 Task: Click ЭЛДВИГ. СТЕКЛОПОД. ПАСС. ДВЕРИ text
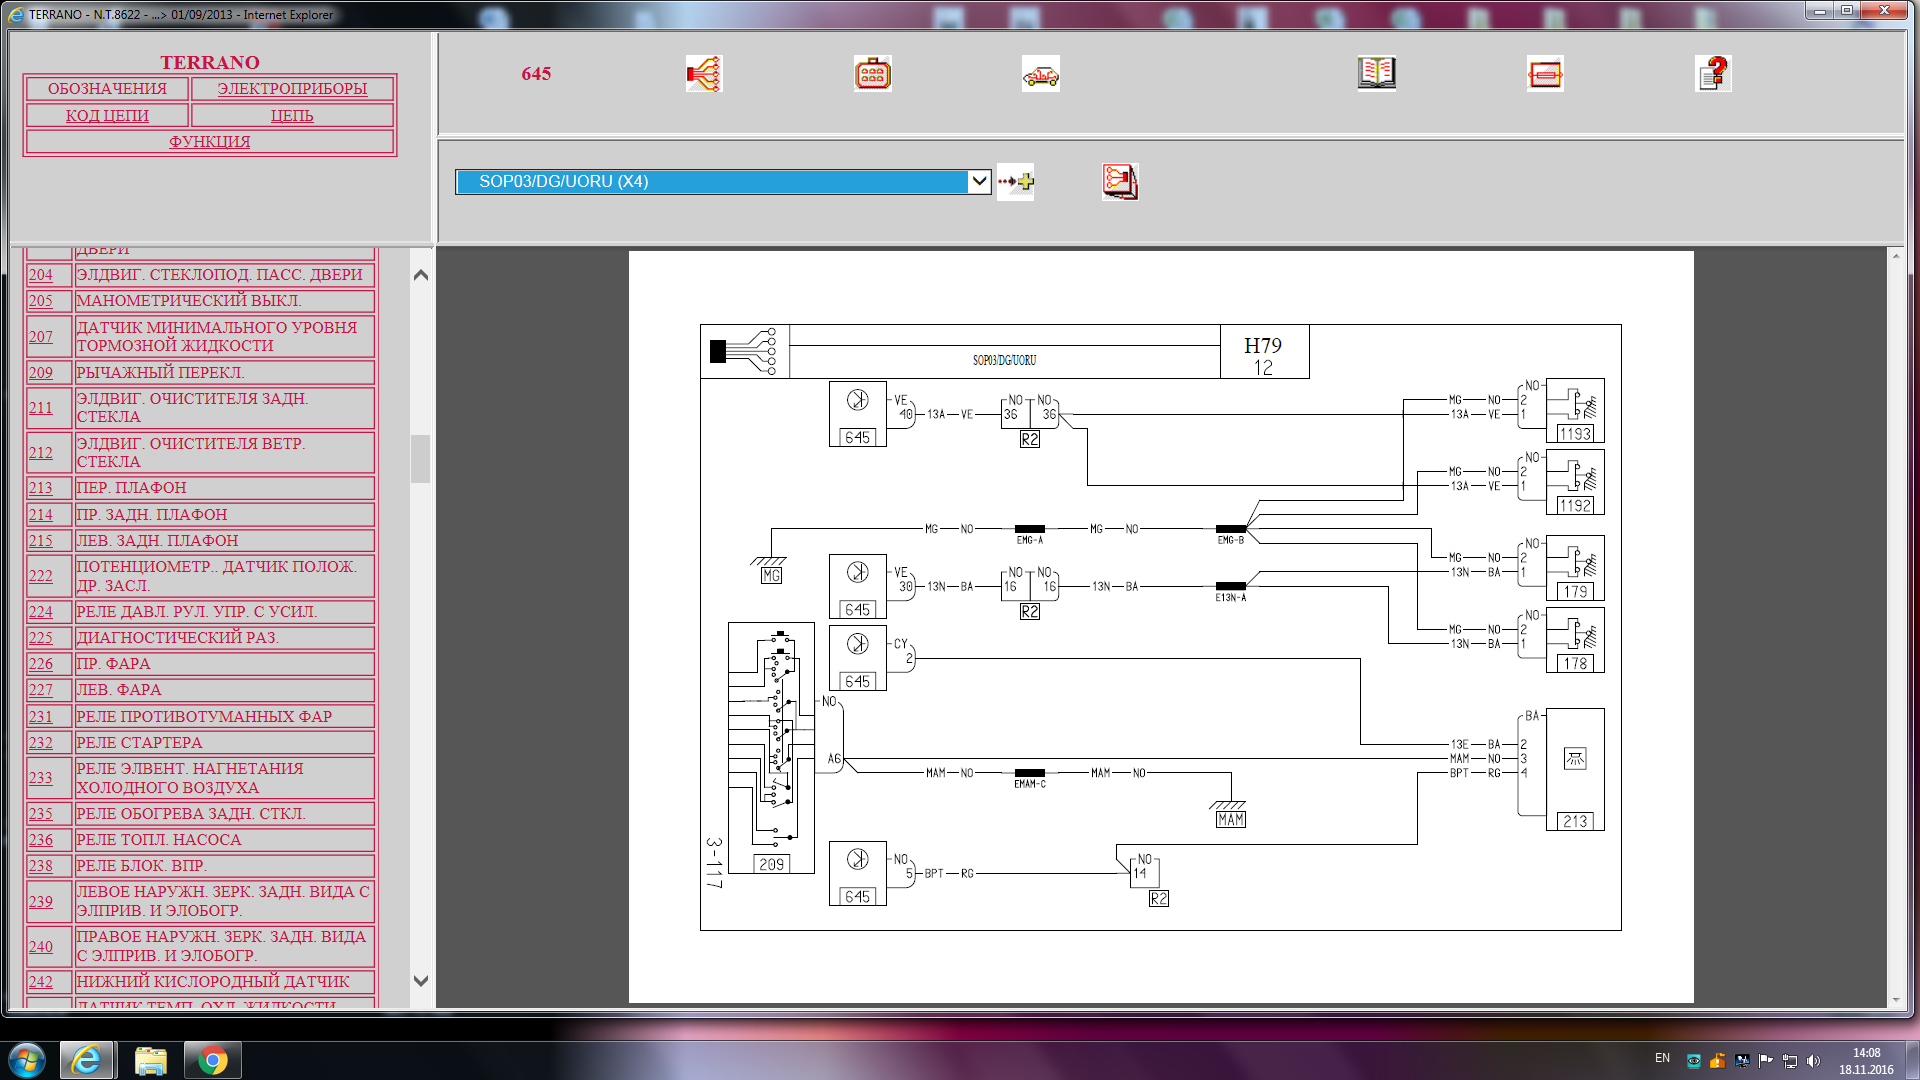coord(219,275)
